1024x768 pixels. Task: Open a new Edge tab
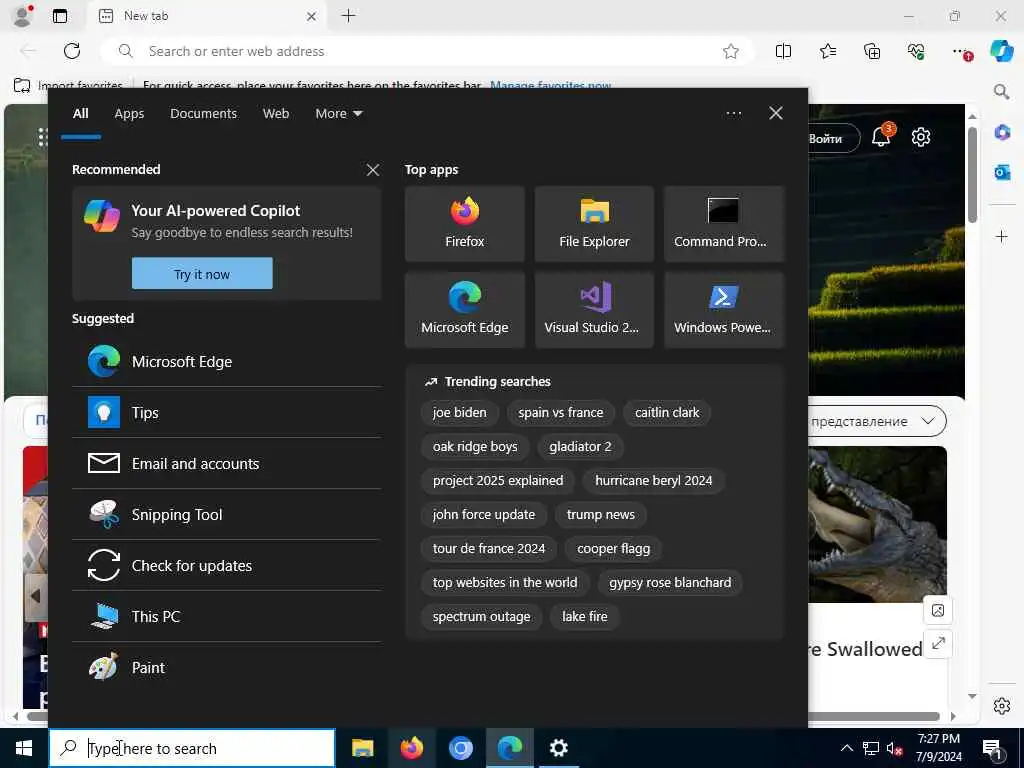pyautogui.click(x=348, y=16)
